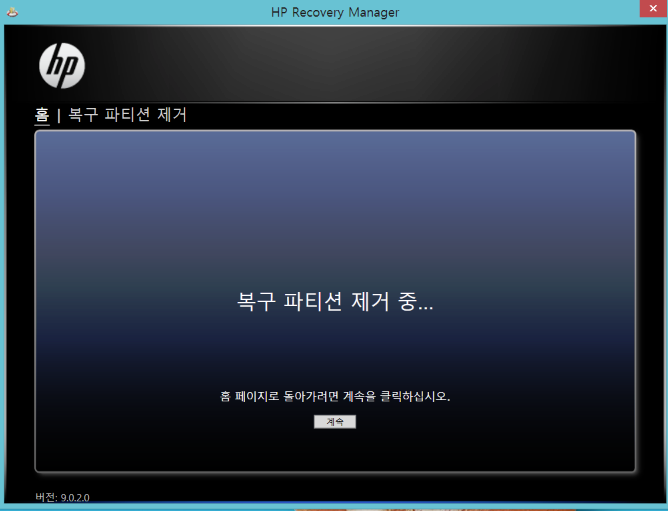
Task: Click the 버전: 9.0.2.0 version text
Action: pos(63,497)
